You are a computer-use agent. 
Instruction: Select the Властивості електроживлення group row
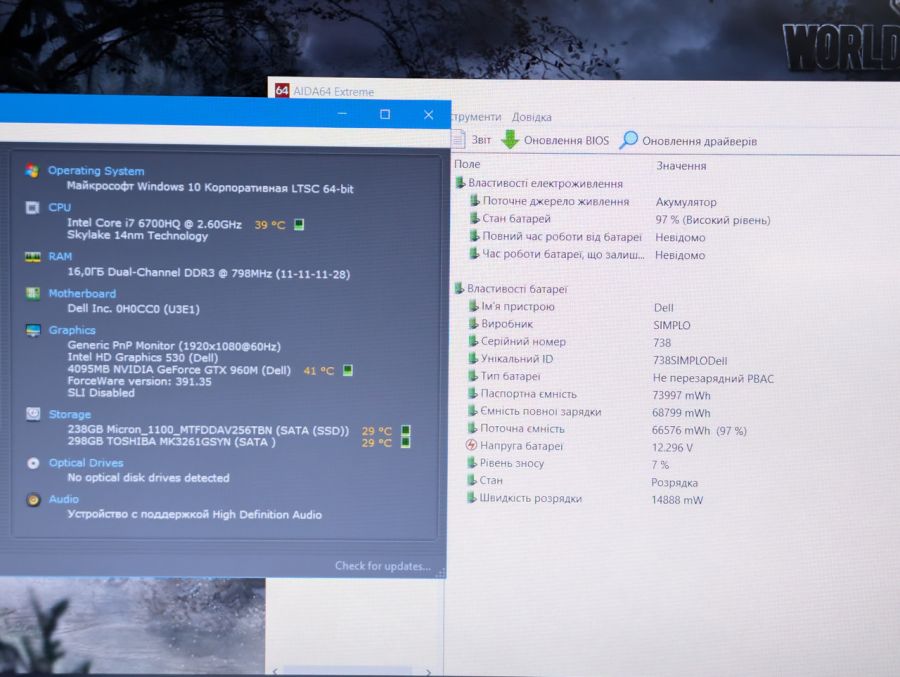coord(540,183)
